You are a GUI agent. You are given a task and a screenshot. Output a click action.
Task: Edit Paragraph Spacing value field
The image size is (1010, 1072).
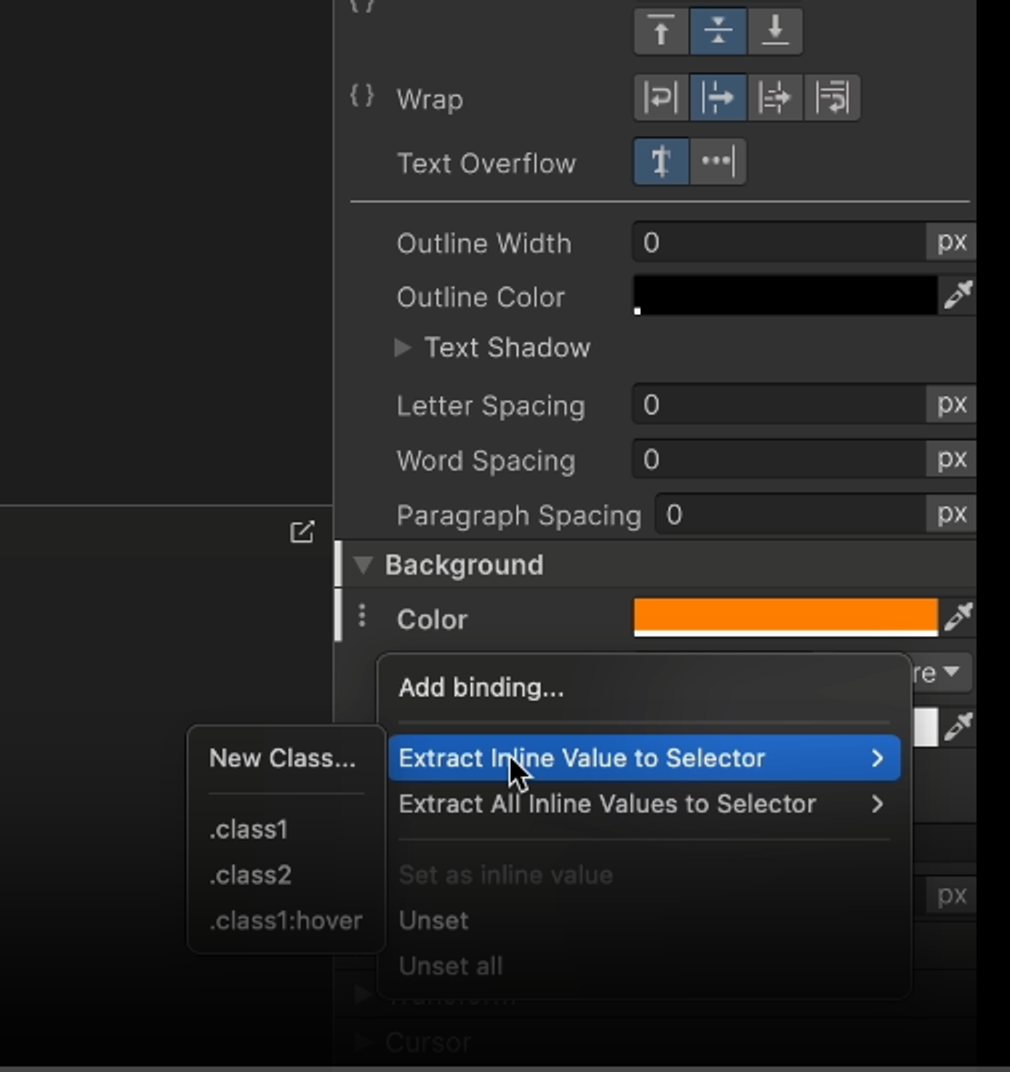pos(791,514)
